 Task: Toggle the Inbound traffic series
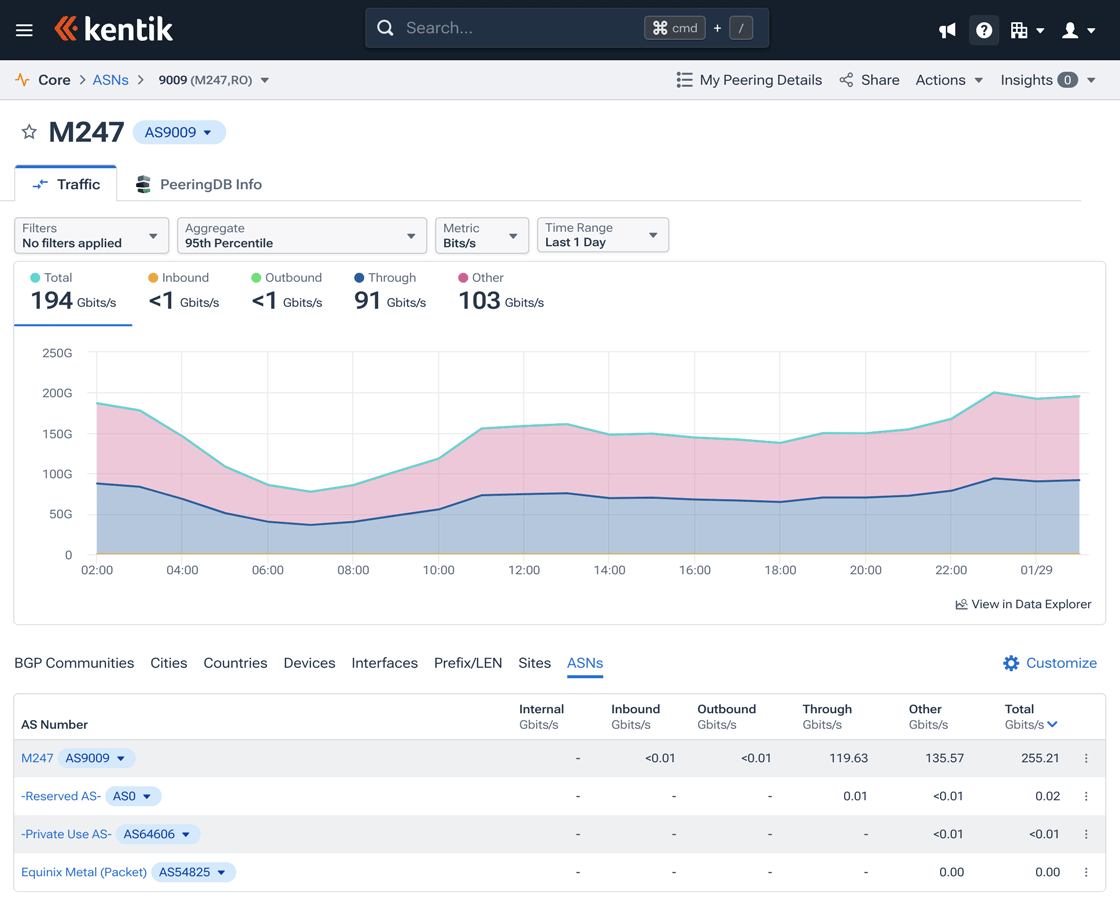[x=184, y=291]
